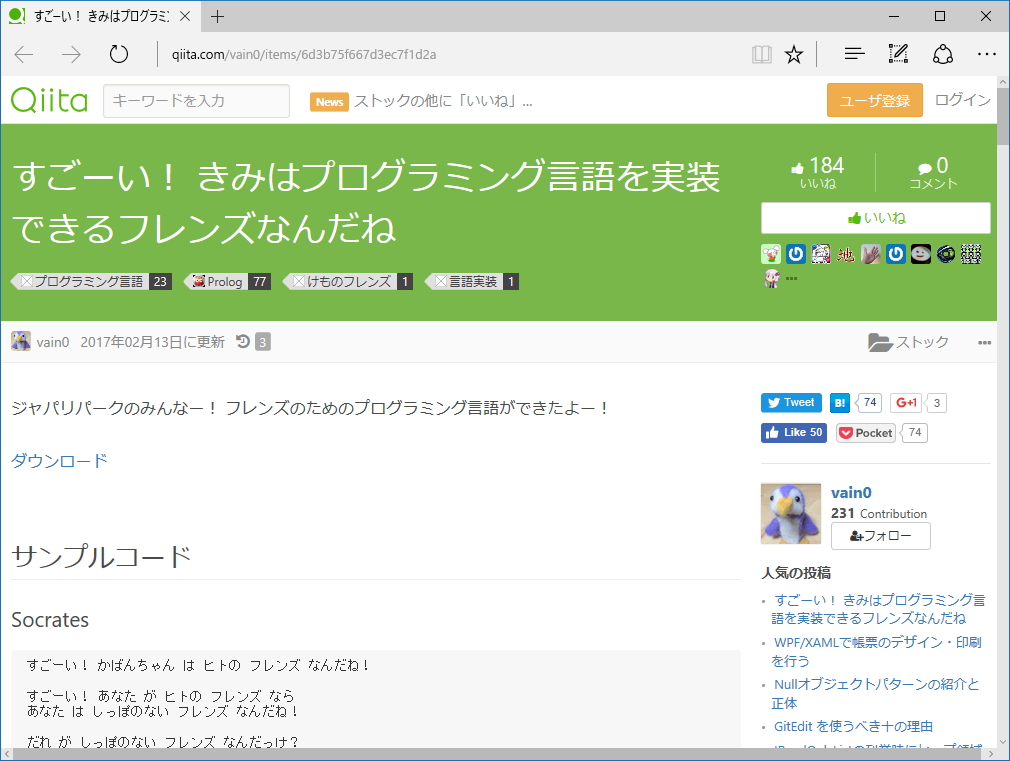Select the Prolog tag
The width and height of the screenshot is (1010, 761).
point(222,281)
